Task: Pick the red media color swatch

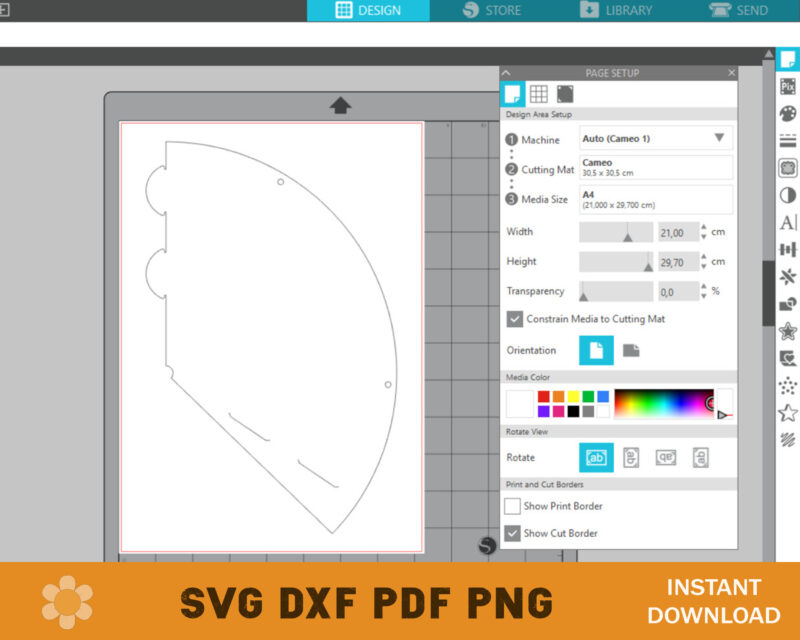Action: 544,397
